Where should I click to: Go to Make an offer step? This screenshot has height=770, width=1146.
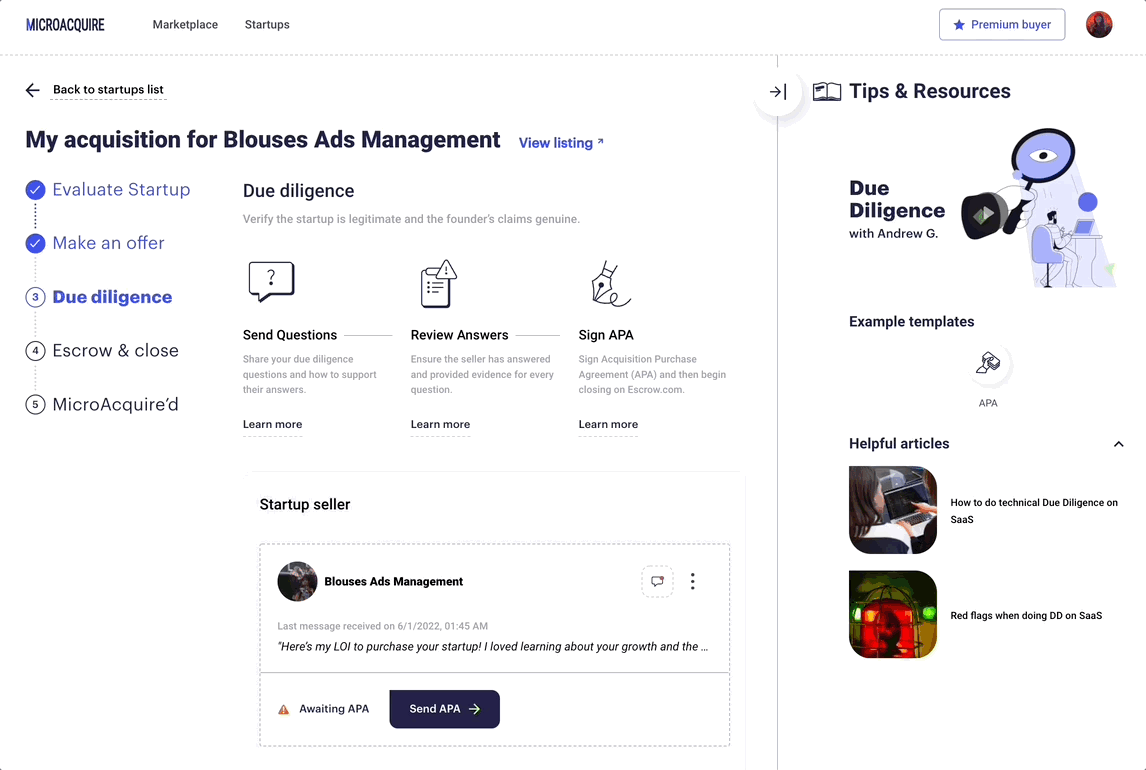[x=108, y=243]
